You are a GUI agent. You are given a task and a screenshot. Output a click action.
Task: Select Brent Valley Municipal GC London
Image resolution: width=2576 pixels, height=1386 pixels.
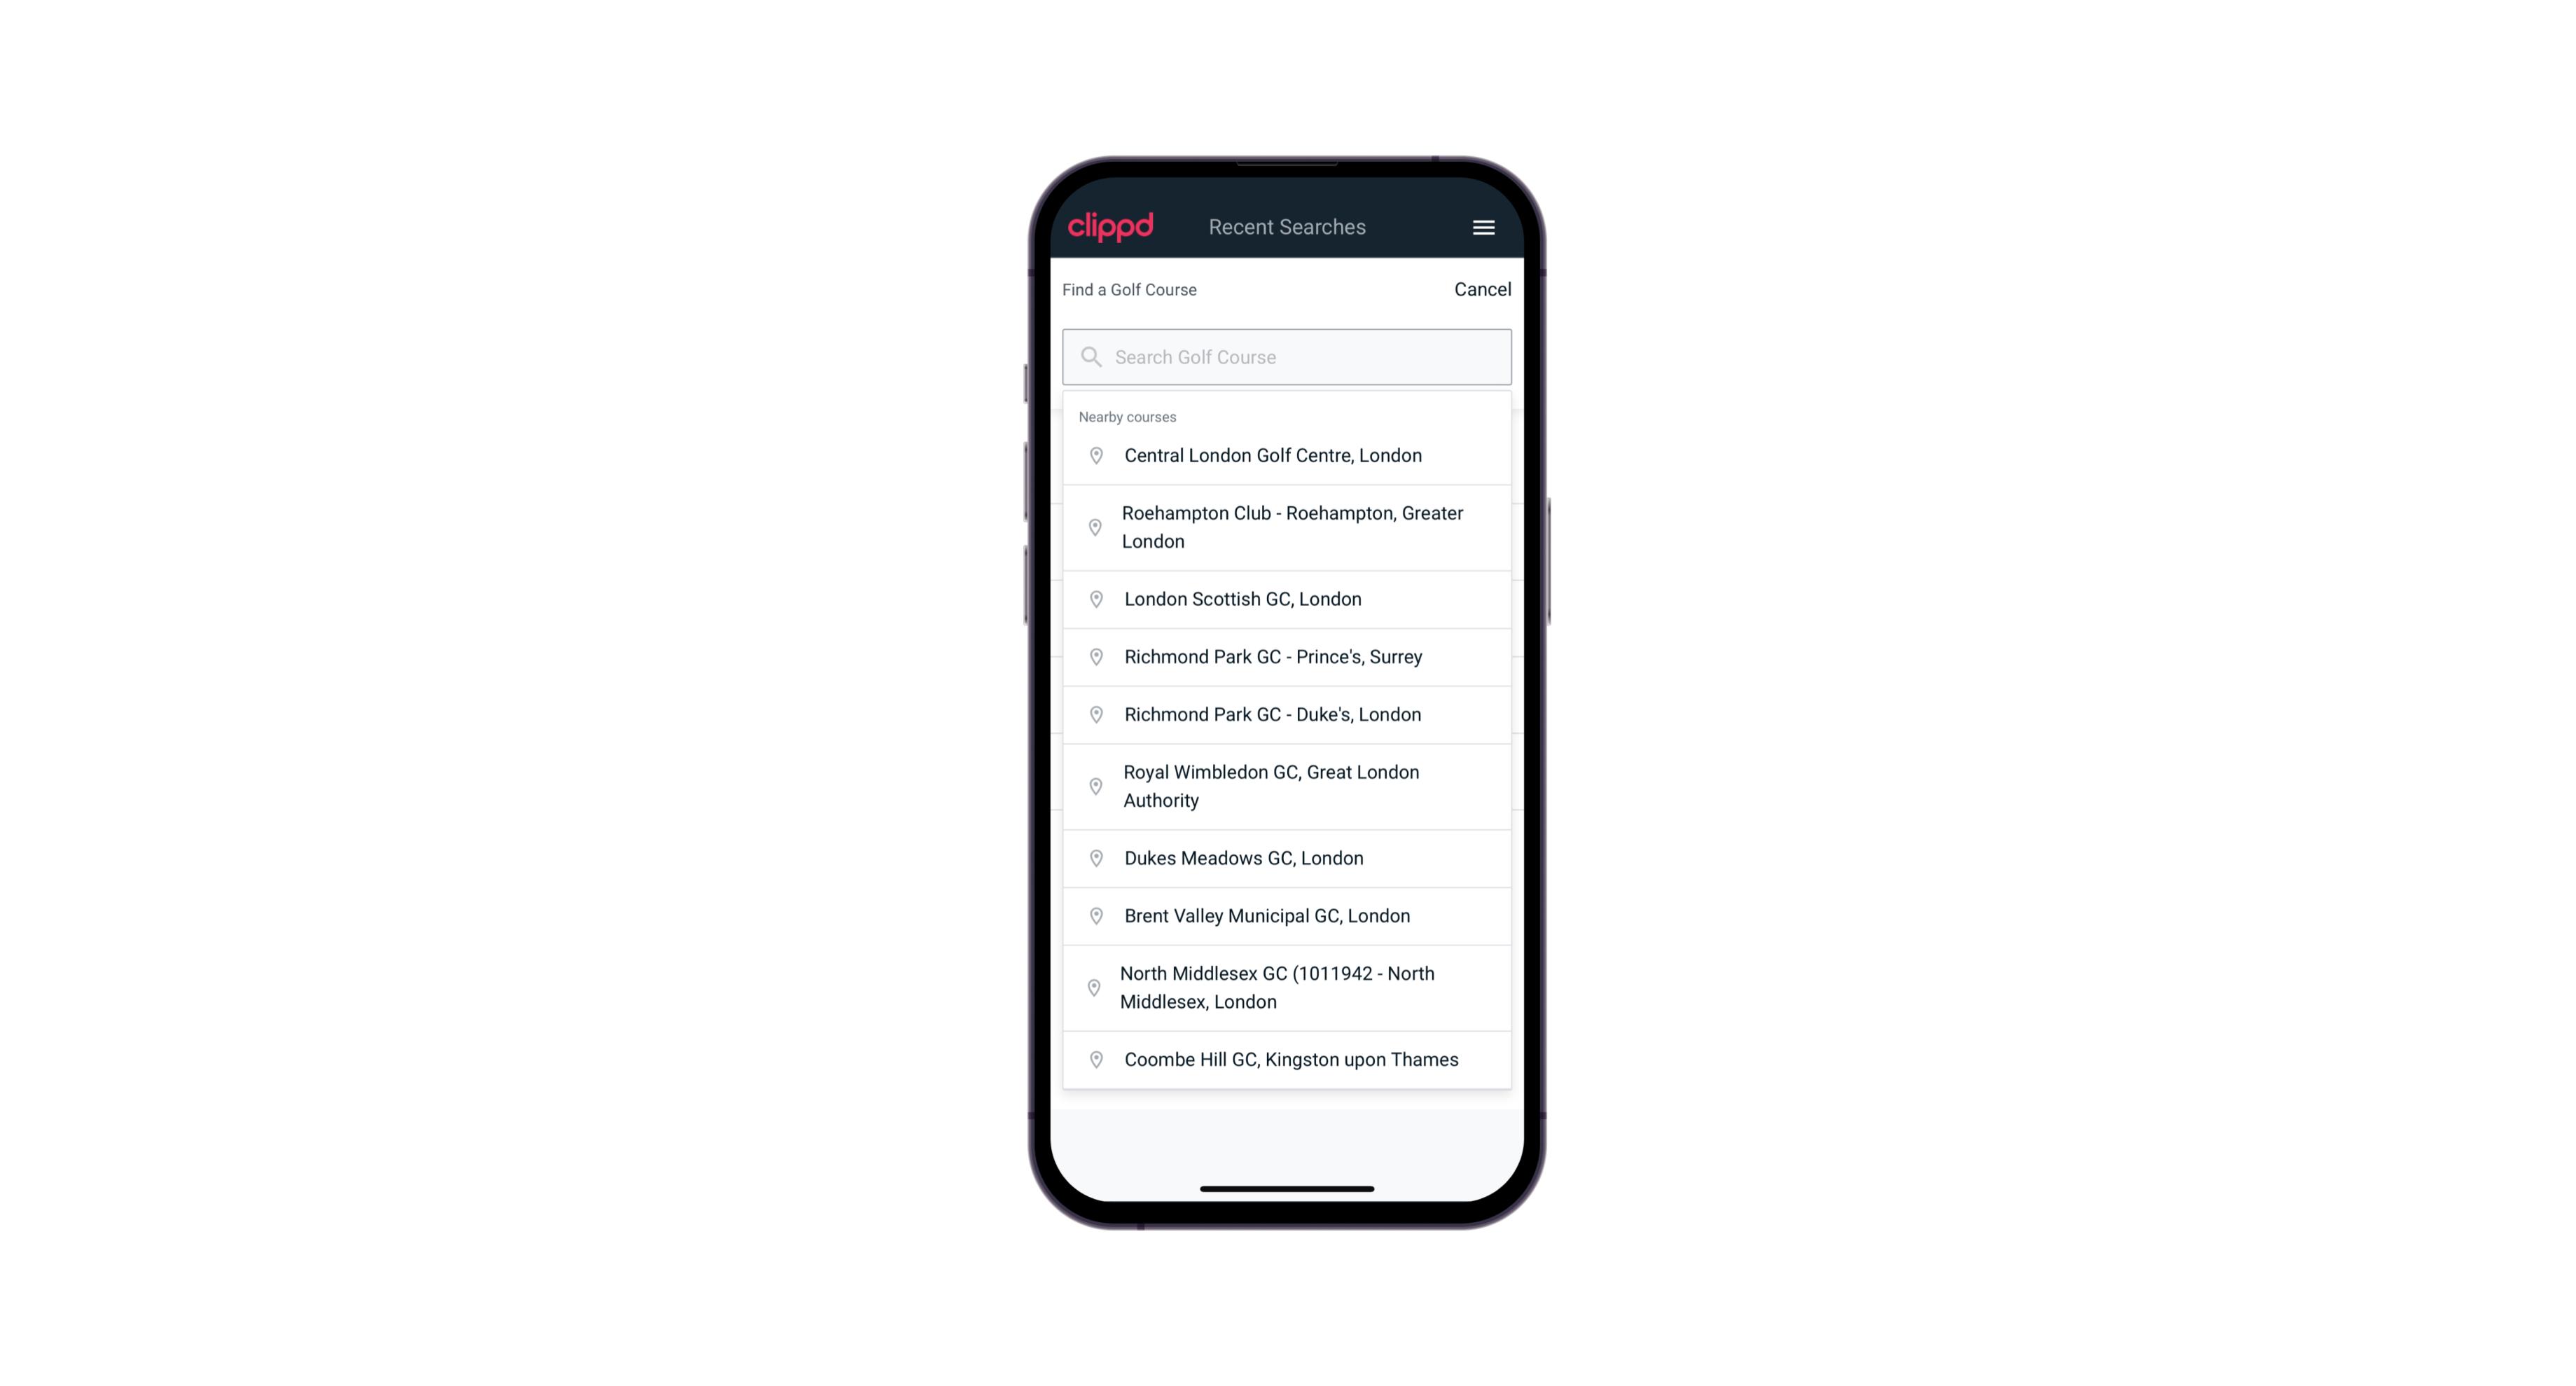[1288, 915]
